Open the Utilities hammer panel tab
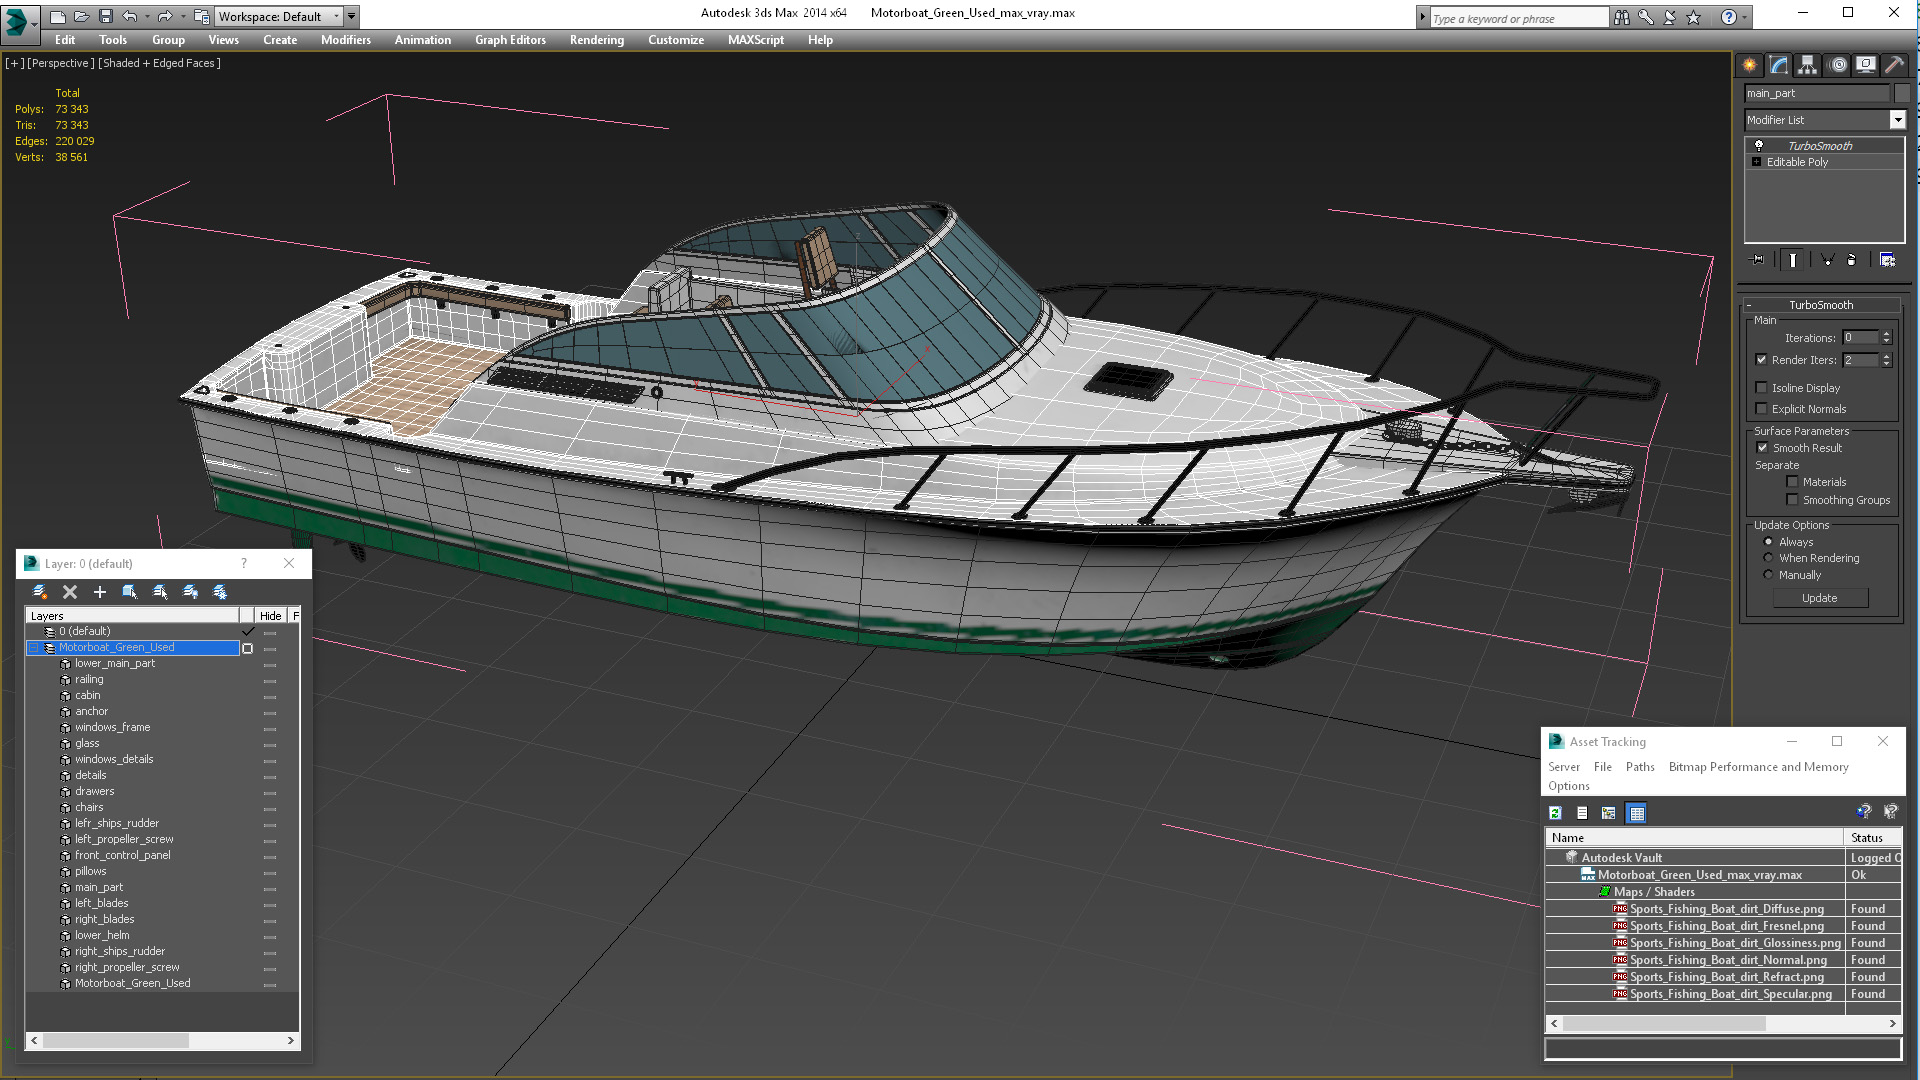The height and width of the screenshot is (1080, 1920). (1894, 65)
